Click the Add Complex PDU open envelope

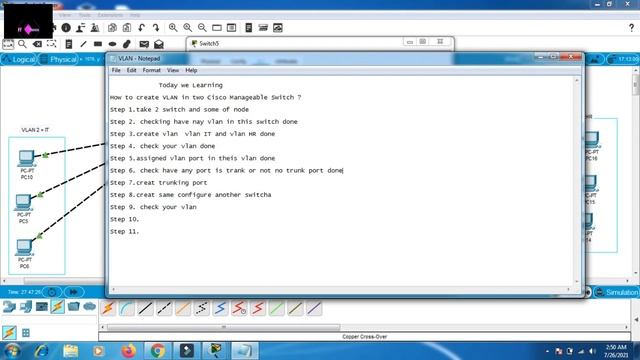point(159,44)
